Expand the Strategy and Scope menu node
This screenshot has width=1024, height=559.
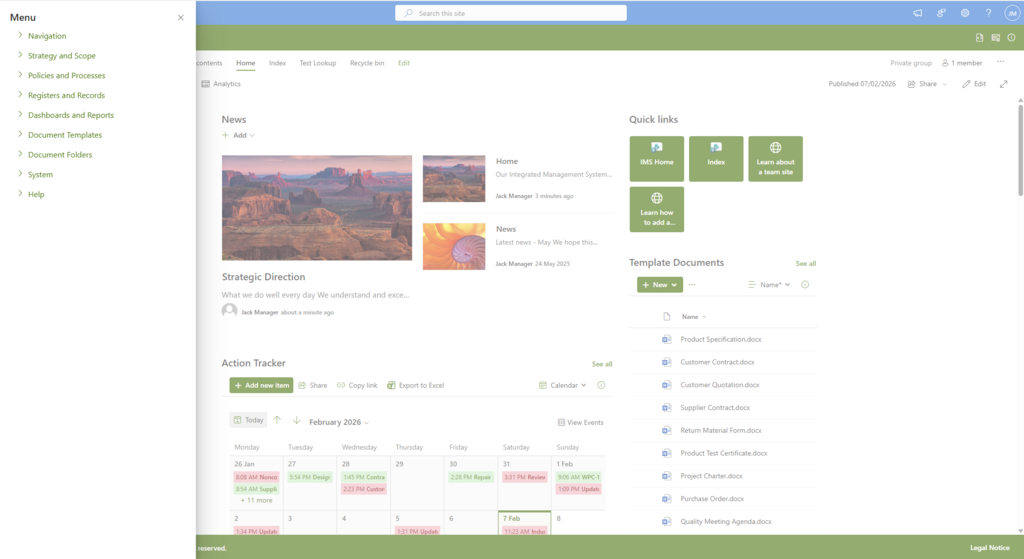(x=20, y=56)
